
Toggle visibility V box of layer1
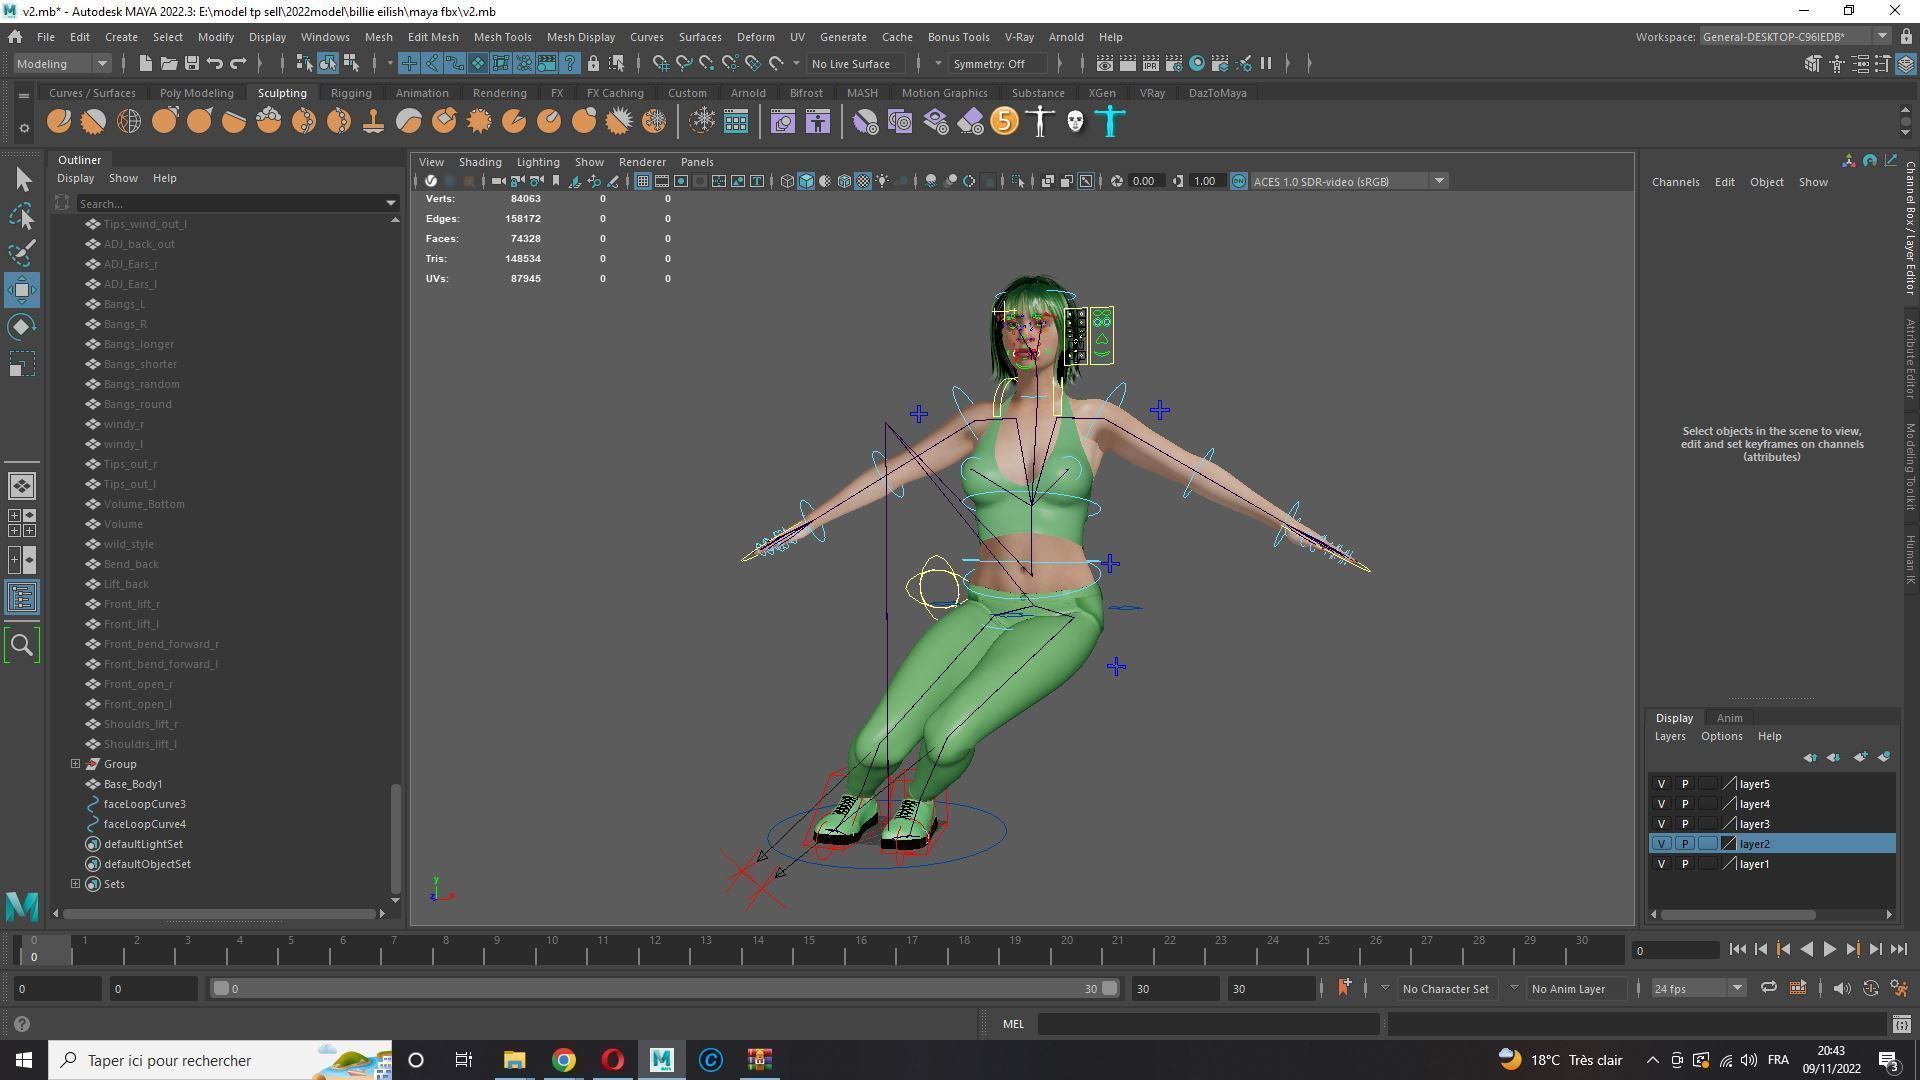(x=1661, y=864)
